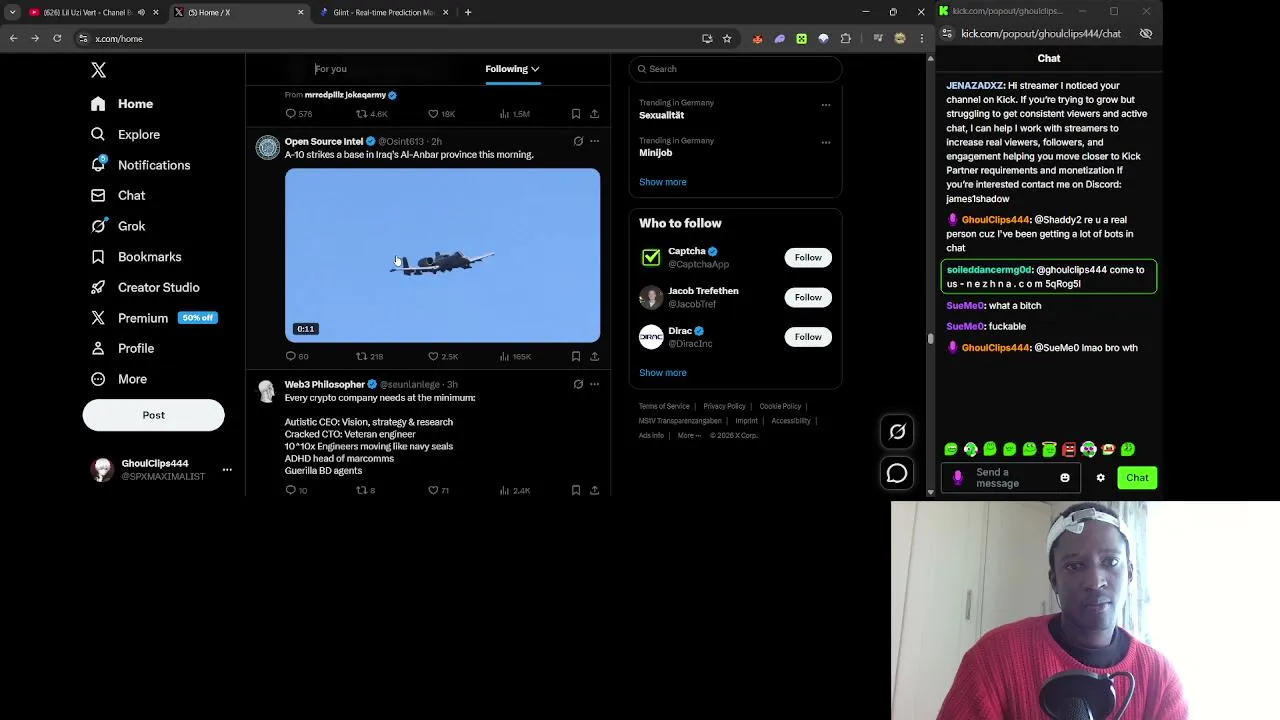Open the Chrome extensions puzzle icon
Screen dimensions: 1280x720
coord(846,38)
